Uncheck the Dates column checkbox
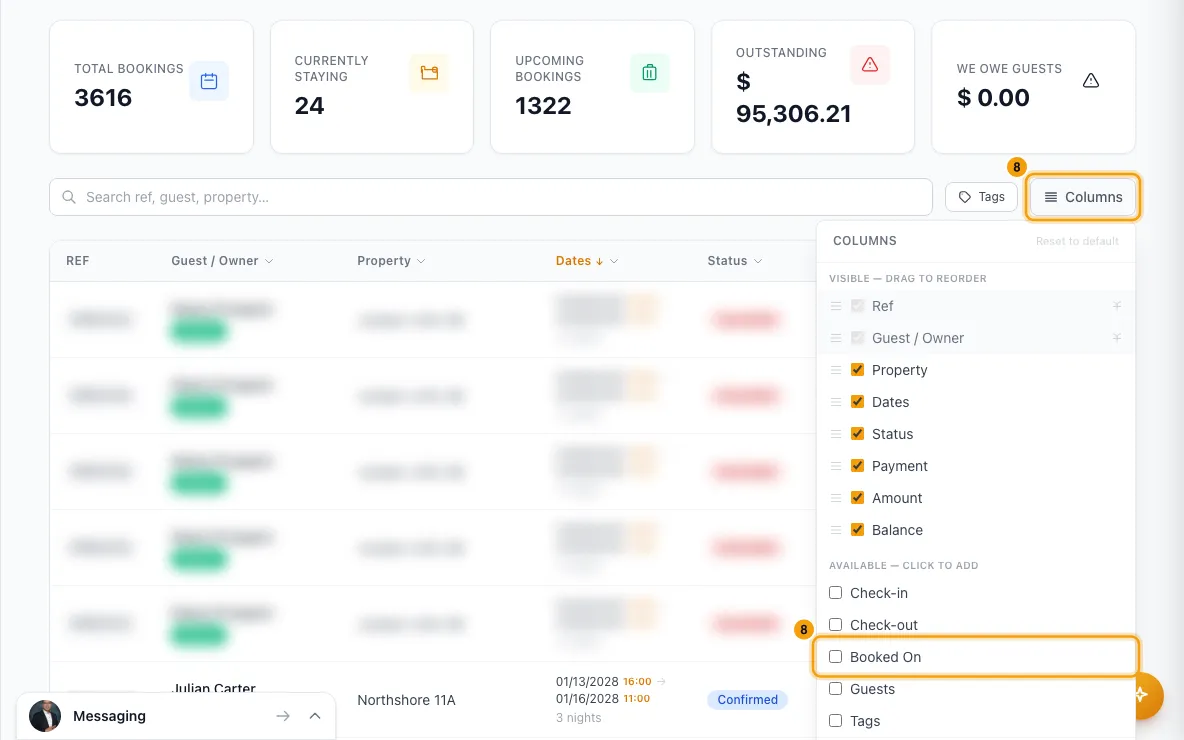Screen dimensions: 1184x740 (x=857, y=402)
